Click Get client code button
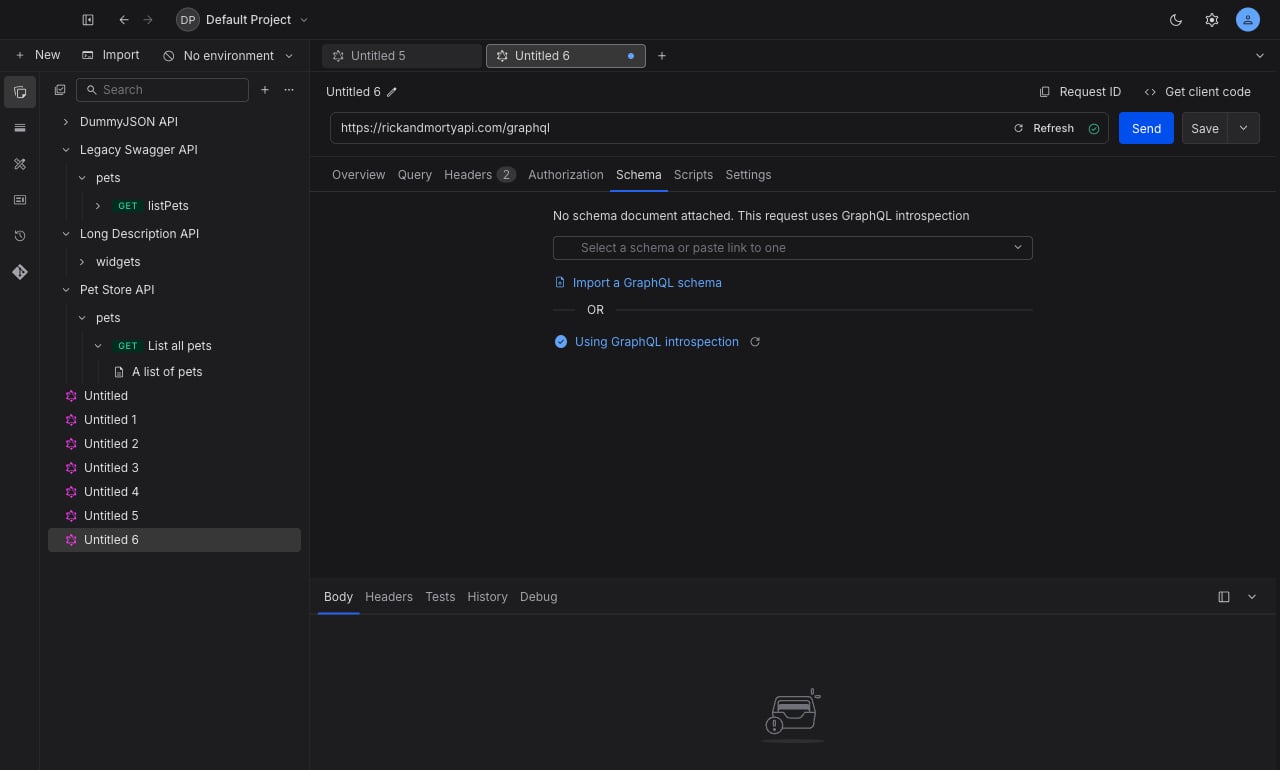1280x770 pixels. pos(1197,92)
